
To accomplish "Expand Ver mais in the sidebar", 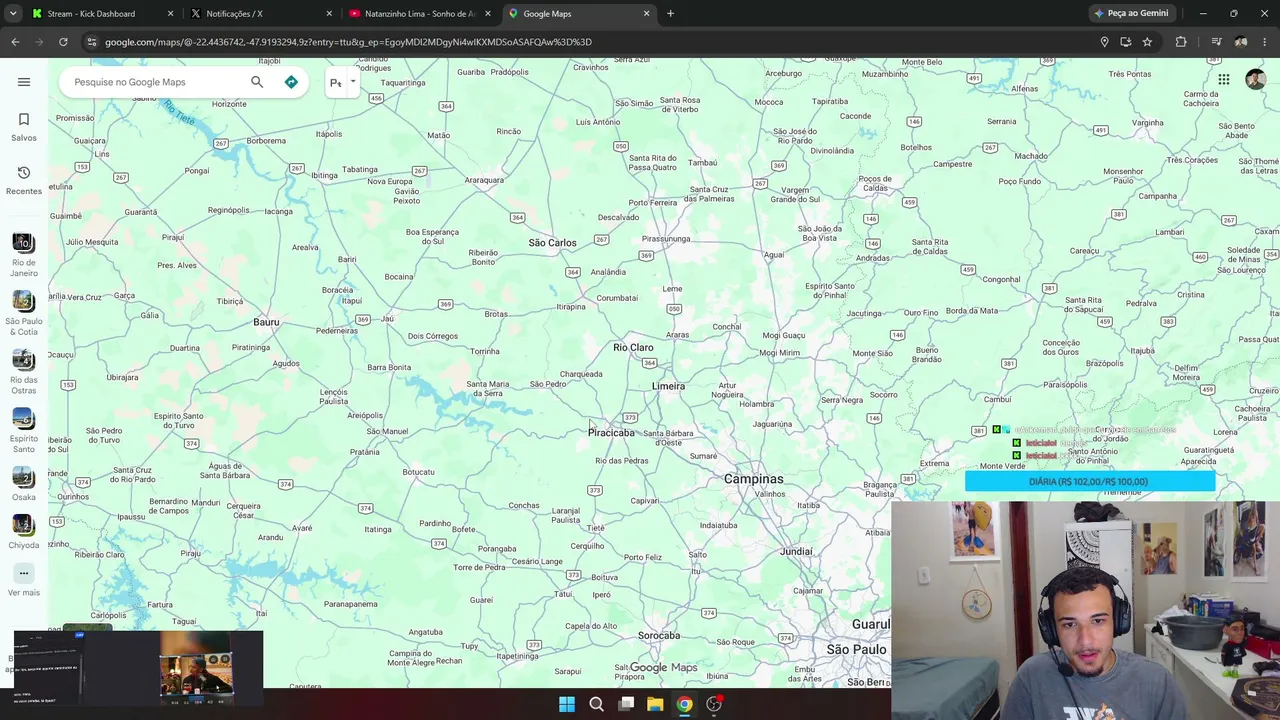I will point(24,580).
